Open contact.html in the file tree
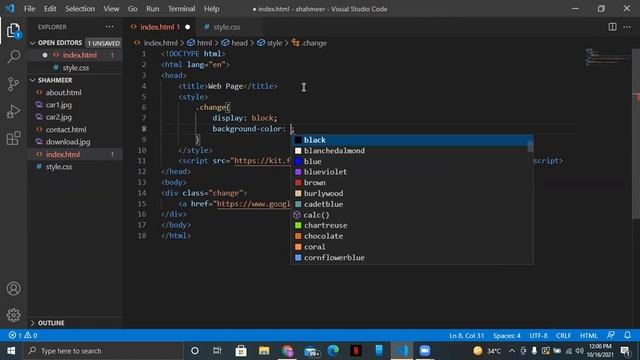The width and height of the screenshot is (640, 360). tap(66, 130)
